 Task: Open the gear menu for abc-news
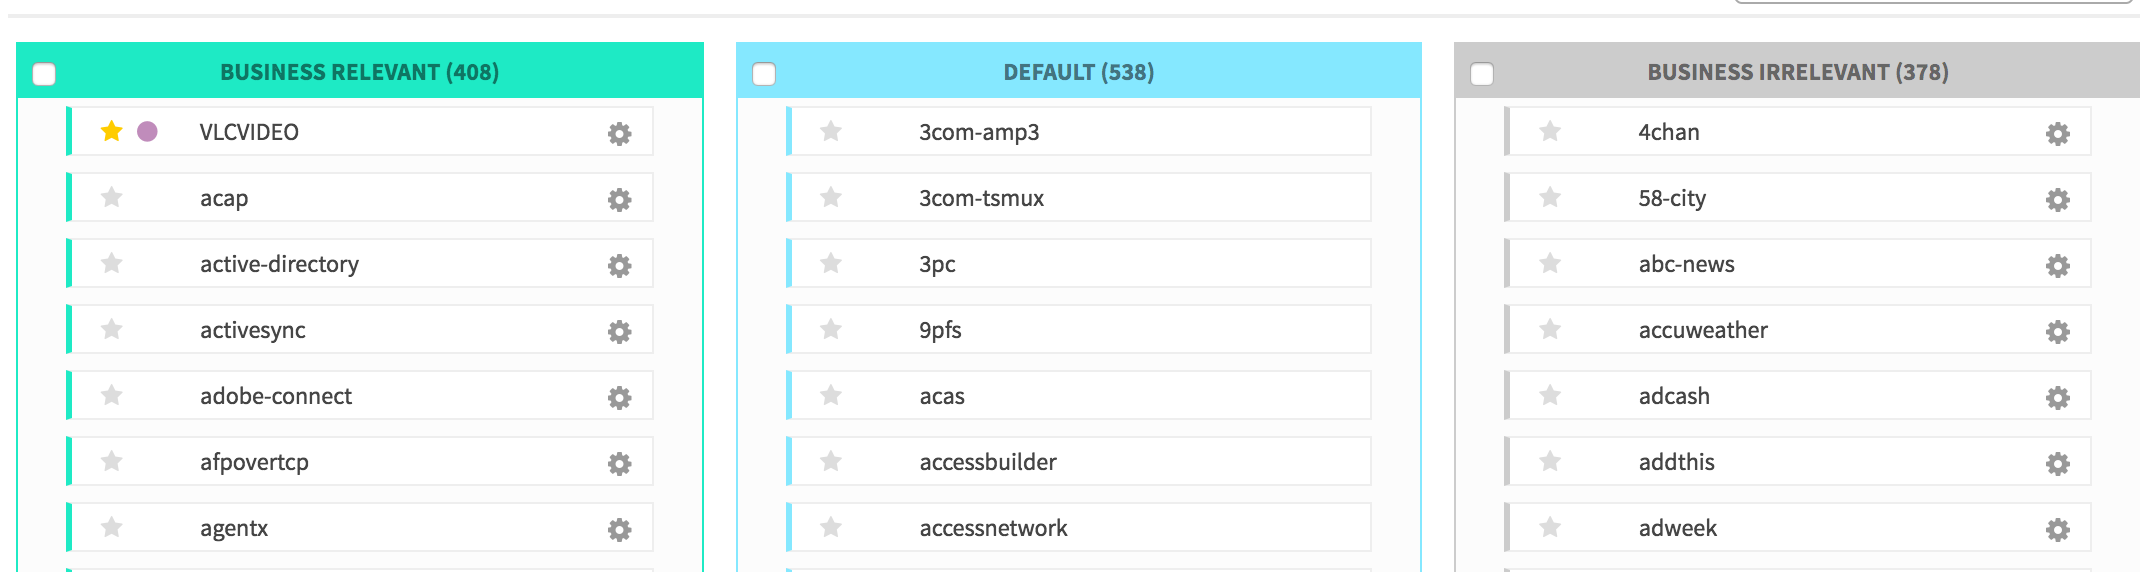coord(2057,265)
